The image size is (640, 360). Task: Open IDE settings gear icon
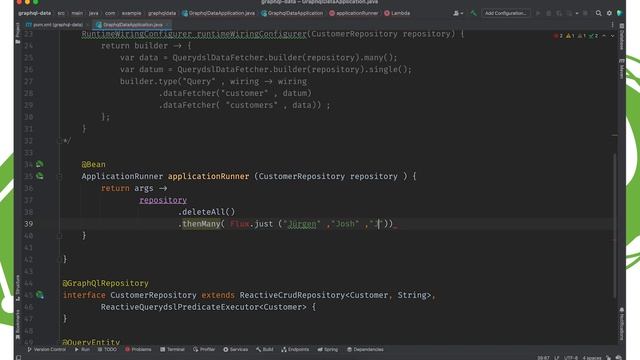coord(609,13)
